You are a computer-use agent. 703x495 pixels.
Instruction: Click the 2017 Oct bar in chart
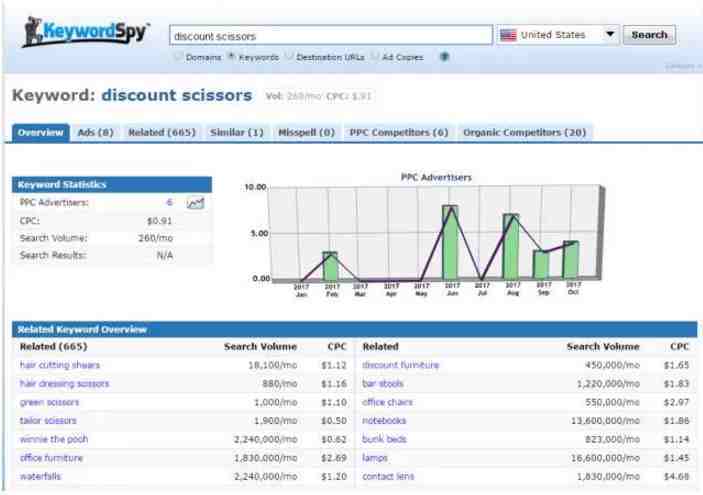tap(571, 260)
